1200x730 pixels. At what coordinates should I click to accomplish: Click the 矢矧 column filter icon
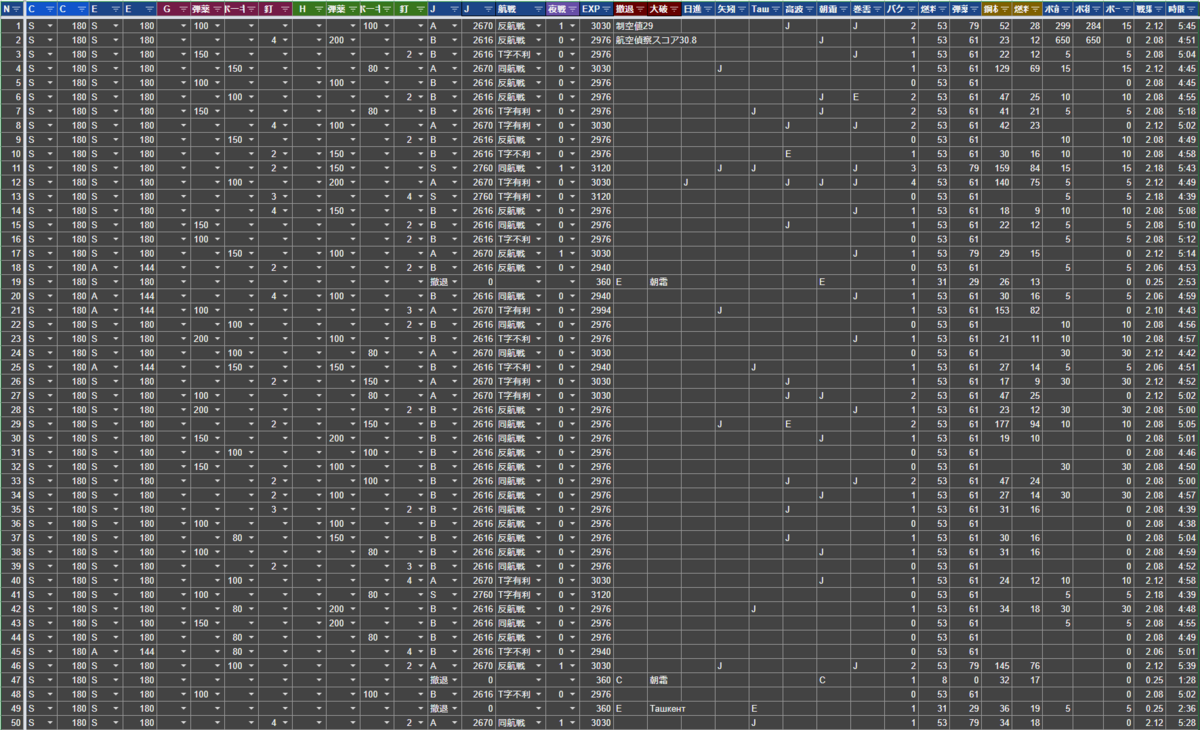[x=742, y=8]
